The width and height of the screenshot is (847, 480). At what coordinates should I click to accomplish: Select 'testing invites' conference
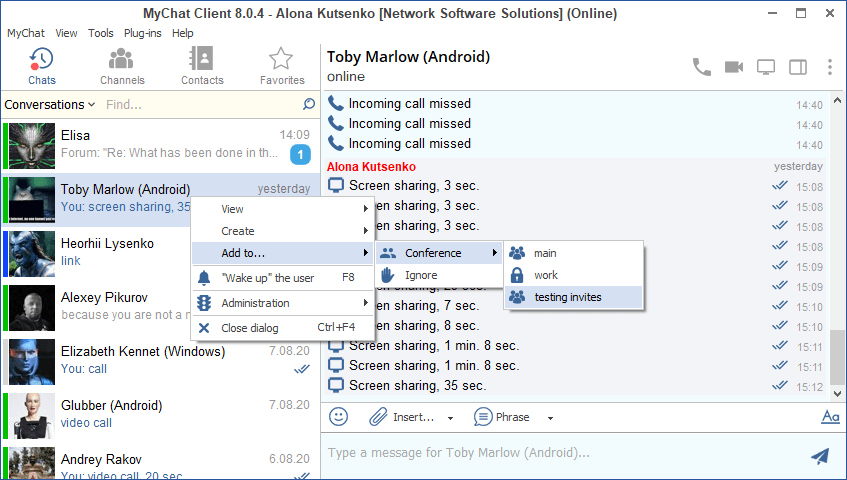pos(567,297)
